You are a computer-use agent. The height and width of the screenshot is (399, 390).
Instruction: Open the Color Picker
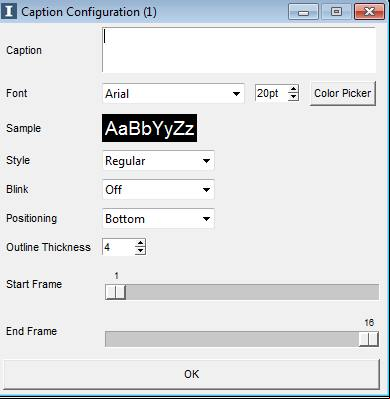click(343, 93)
